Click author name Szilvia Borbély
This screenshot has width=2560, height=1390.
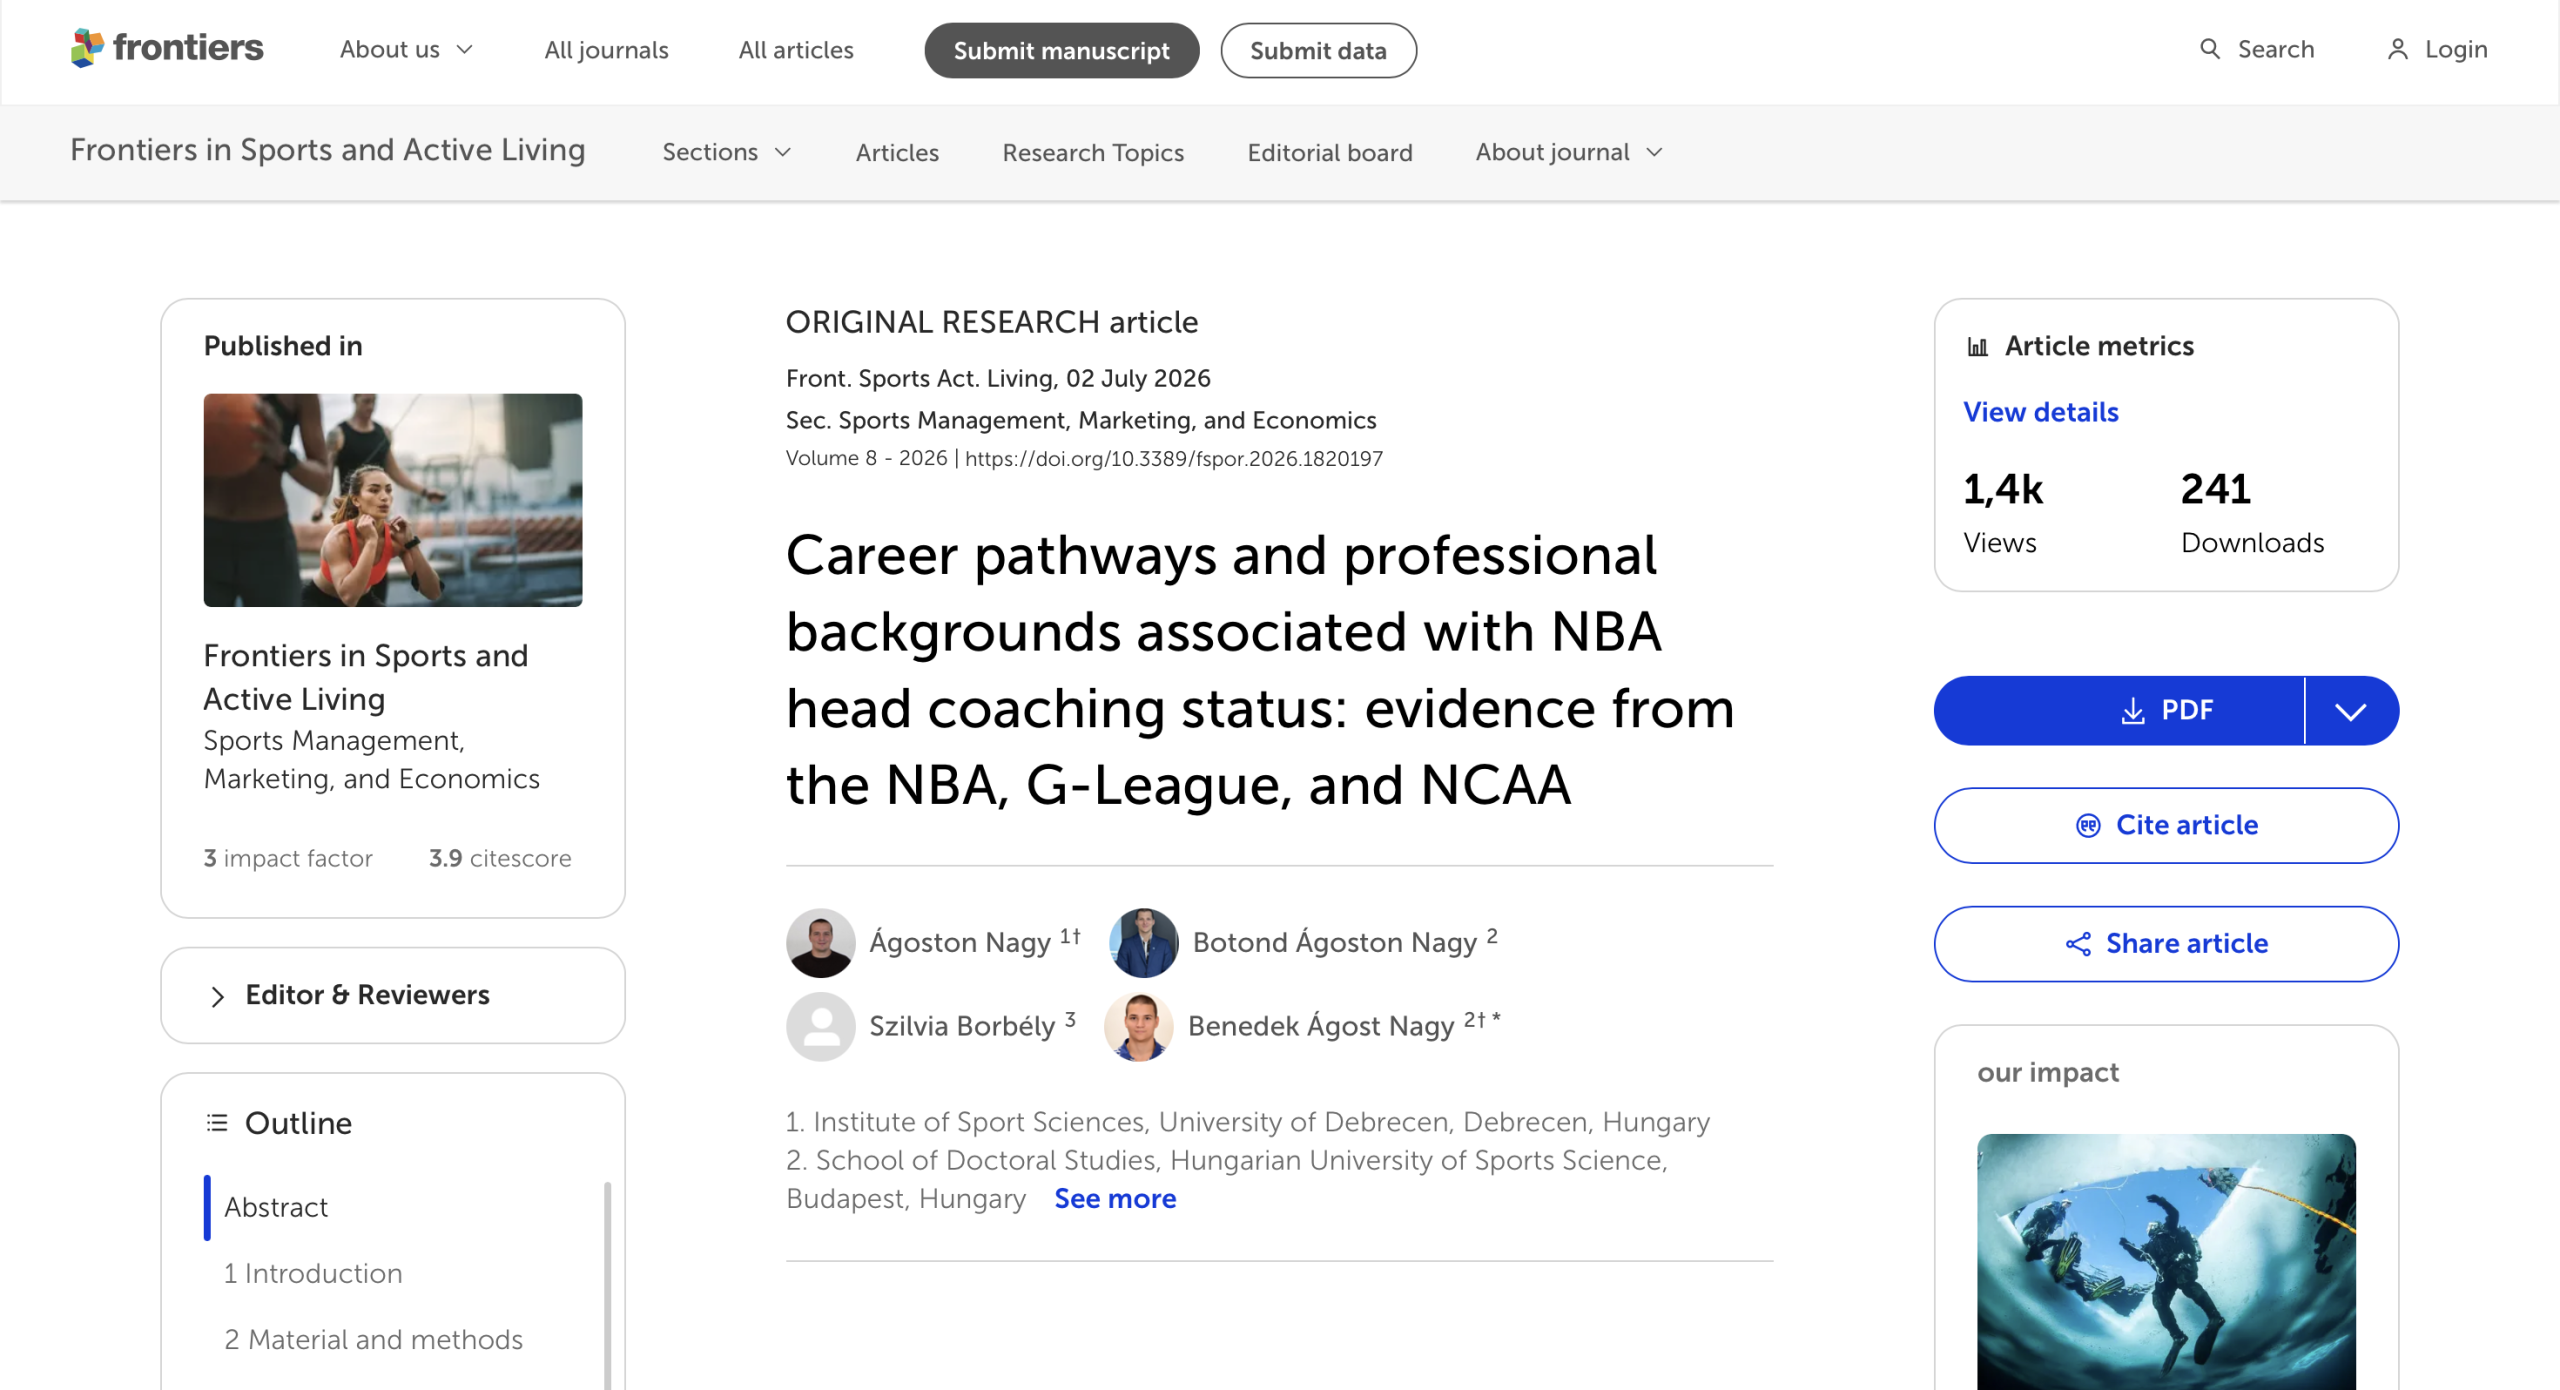pyautogui.click(x=962, y=1027)
